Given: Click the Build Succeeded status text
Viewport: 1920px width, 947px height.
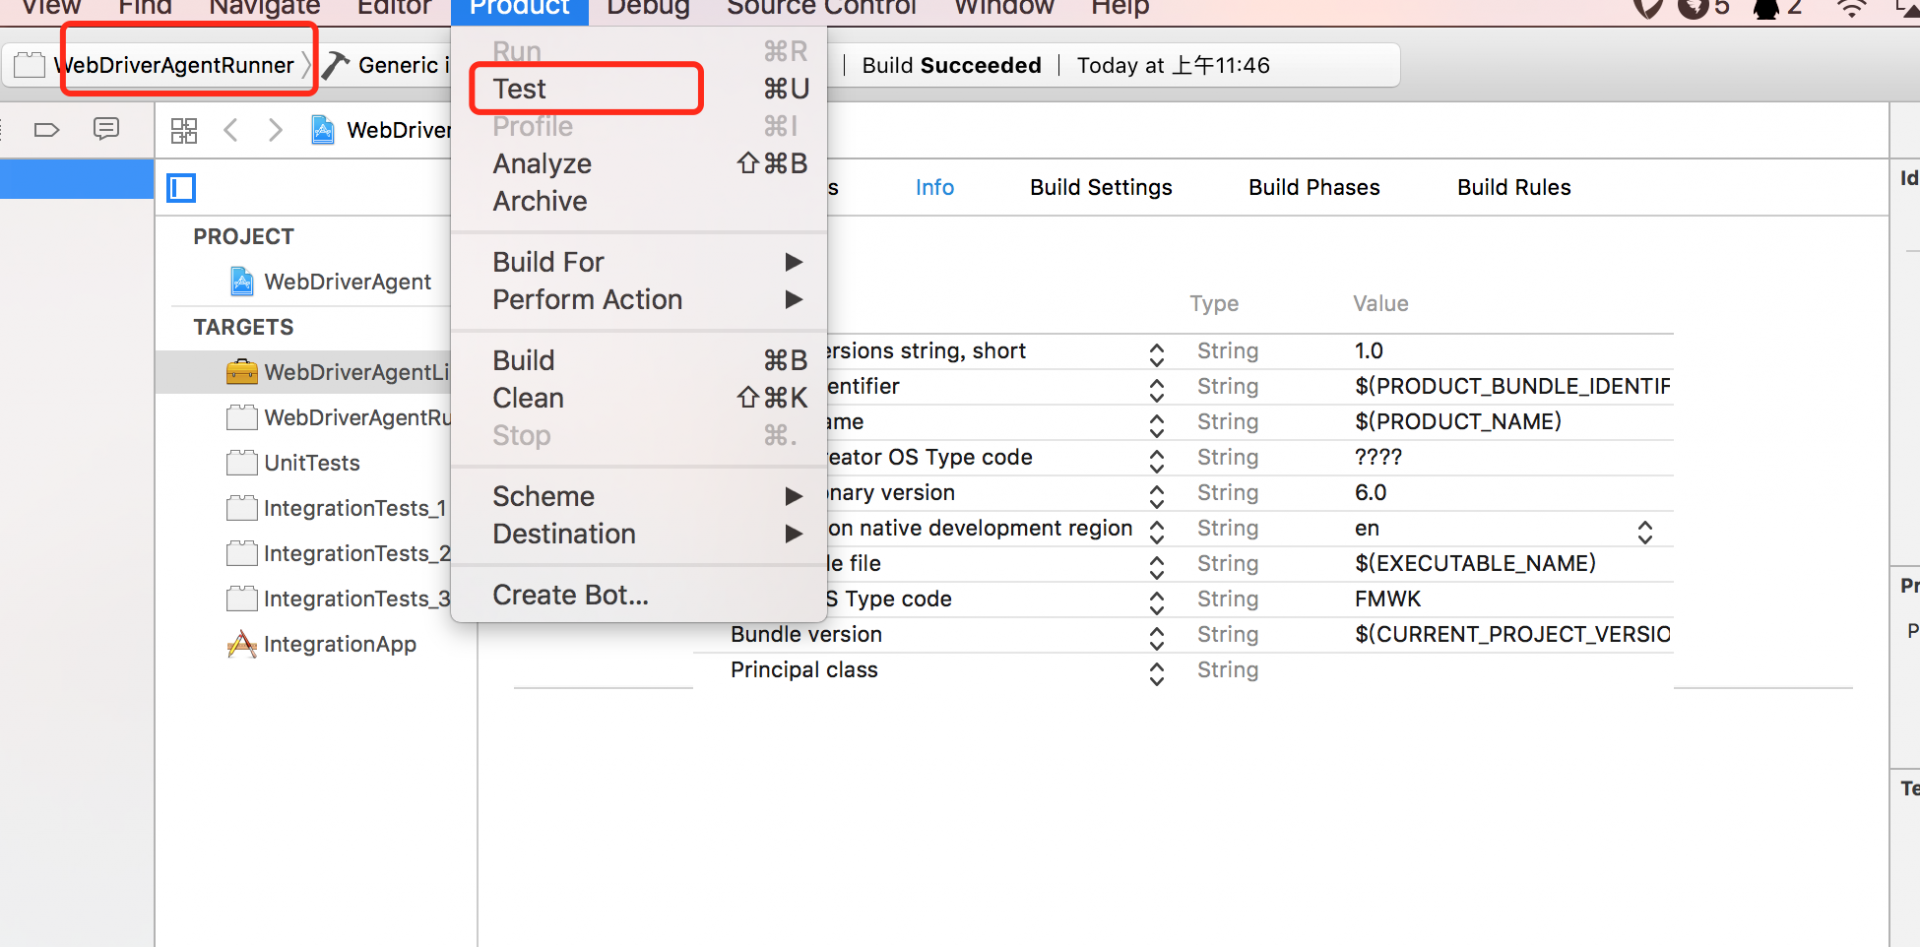Looking at the screenshot, I should click(x=951, y=65).
